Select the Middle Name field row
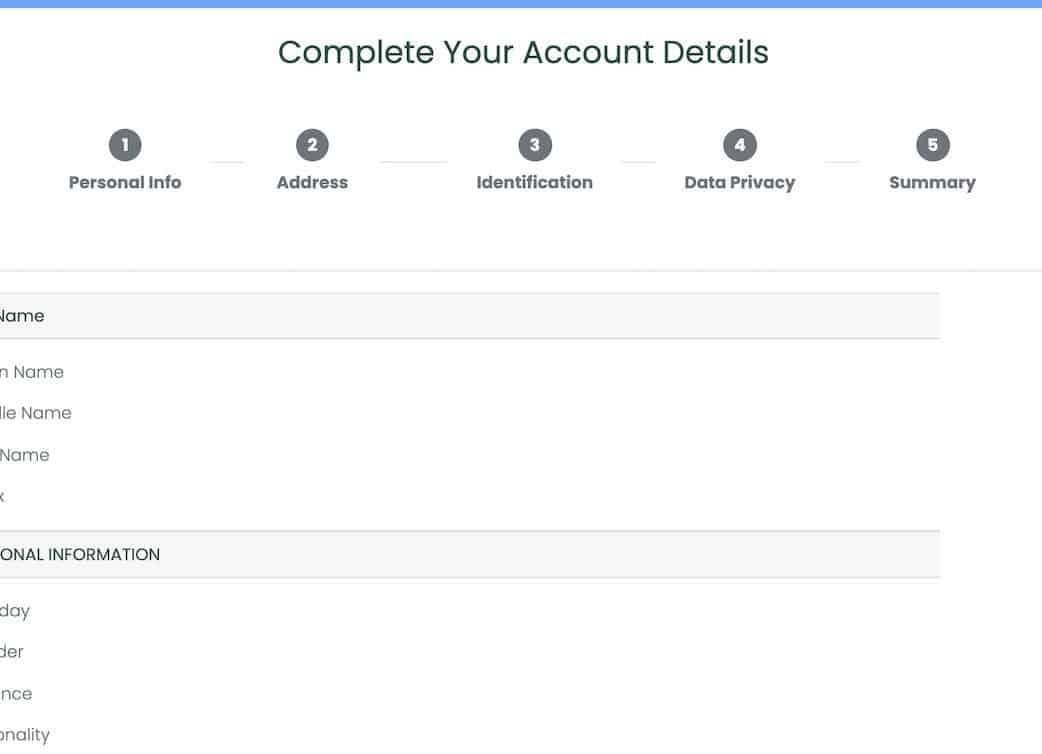Viewport: 1042px width, 754px height. 36,413
